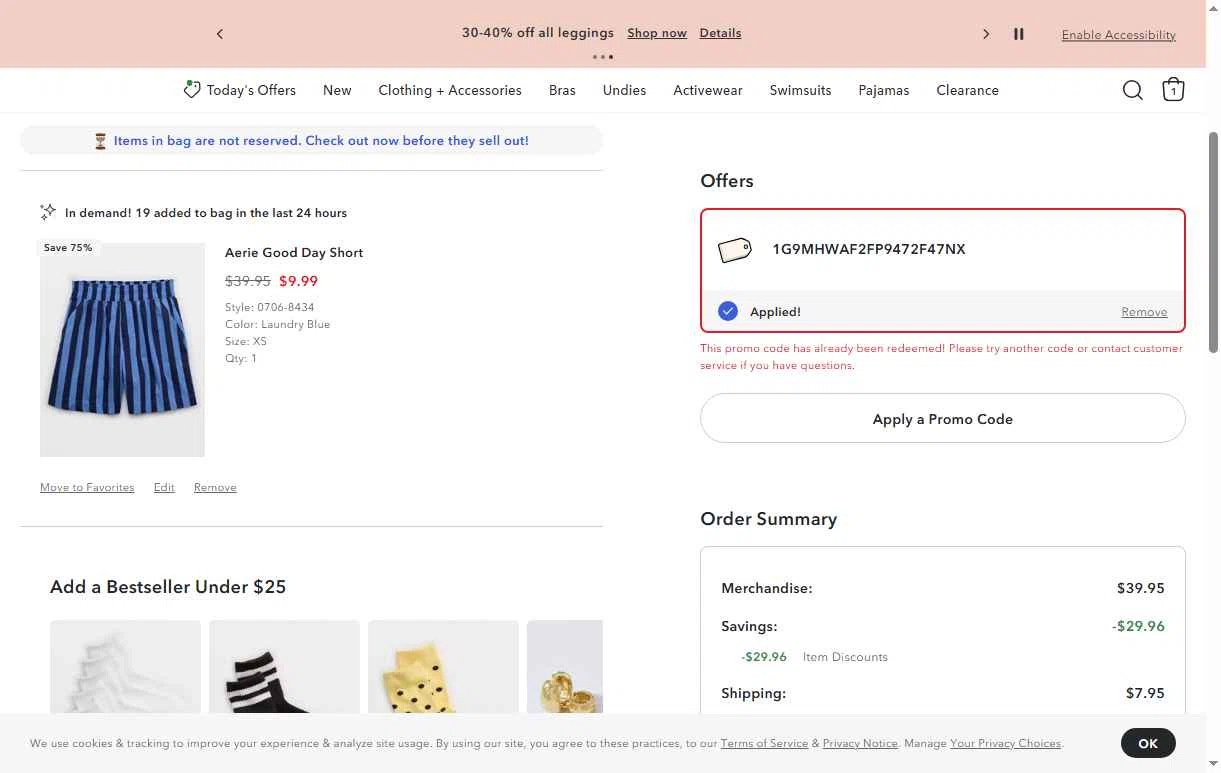Screen dimensions: 1221x773
Task: Remove the applied promo code
Action: click(1144, 312)
